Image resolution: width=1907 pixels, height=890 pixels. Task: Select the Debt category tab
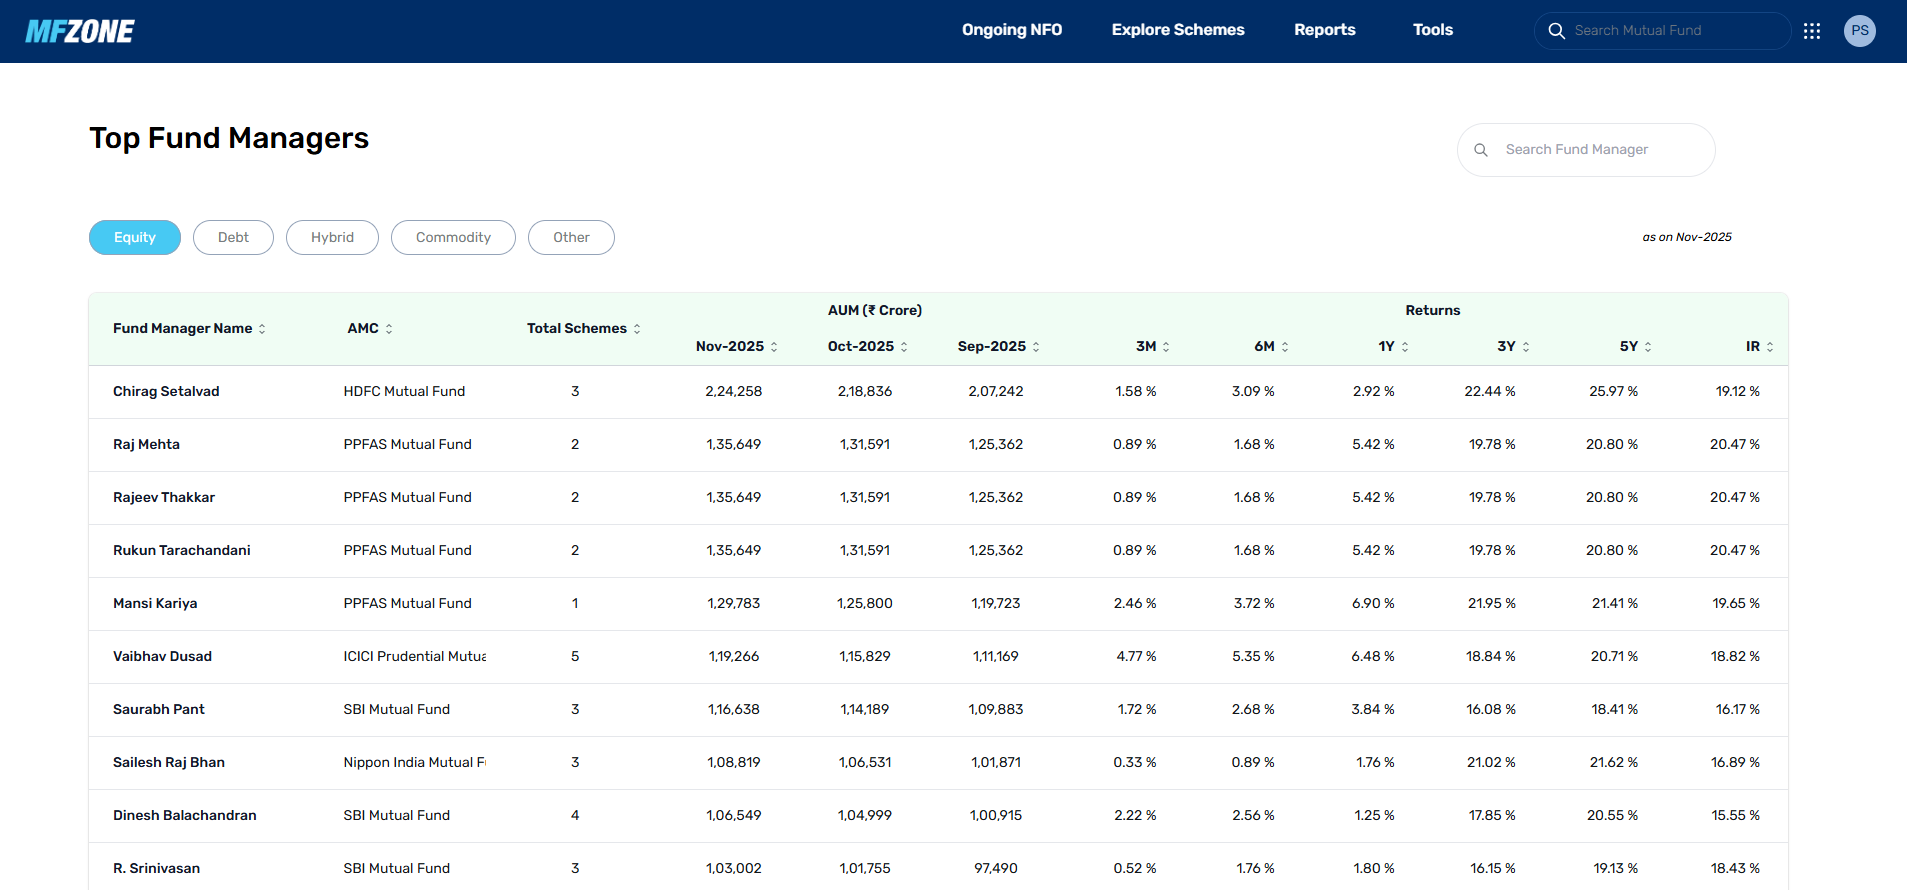[233, 238]
